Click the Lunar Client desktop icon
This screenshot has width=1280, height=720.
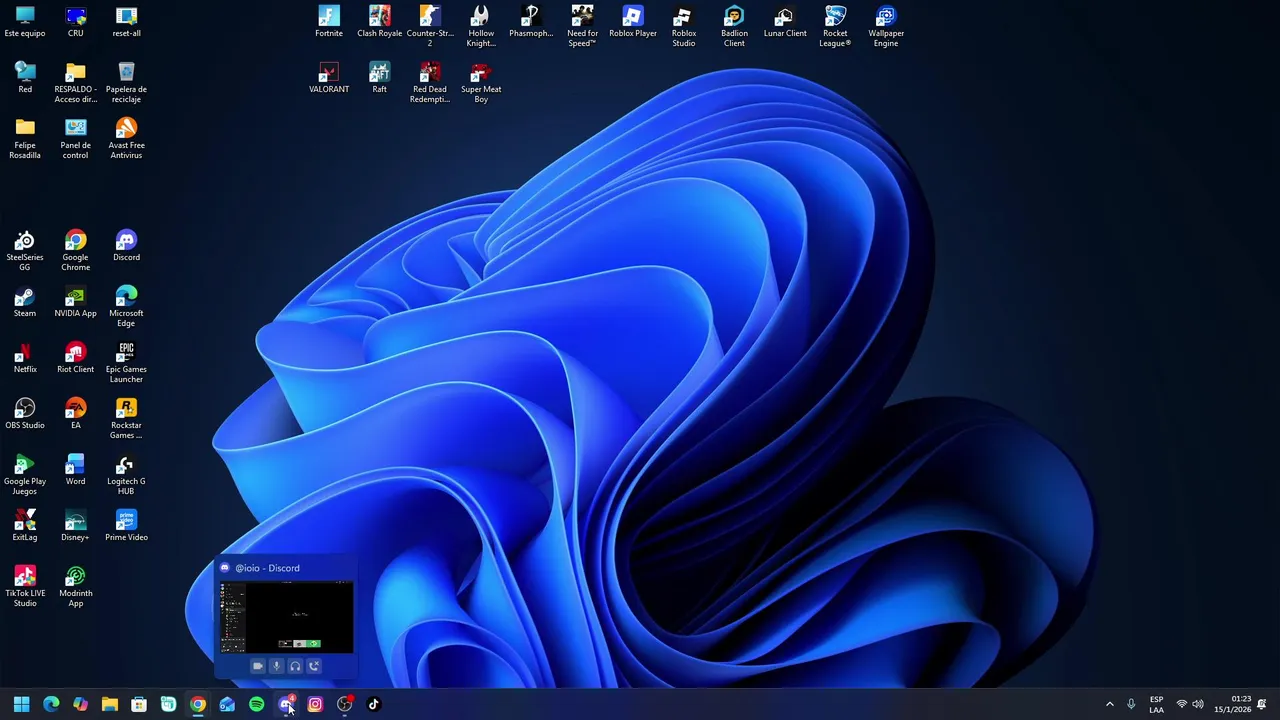pyautogui.click(x=785, y=22)
